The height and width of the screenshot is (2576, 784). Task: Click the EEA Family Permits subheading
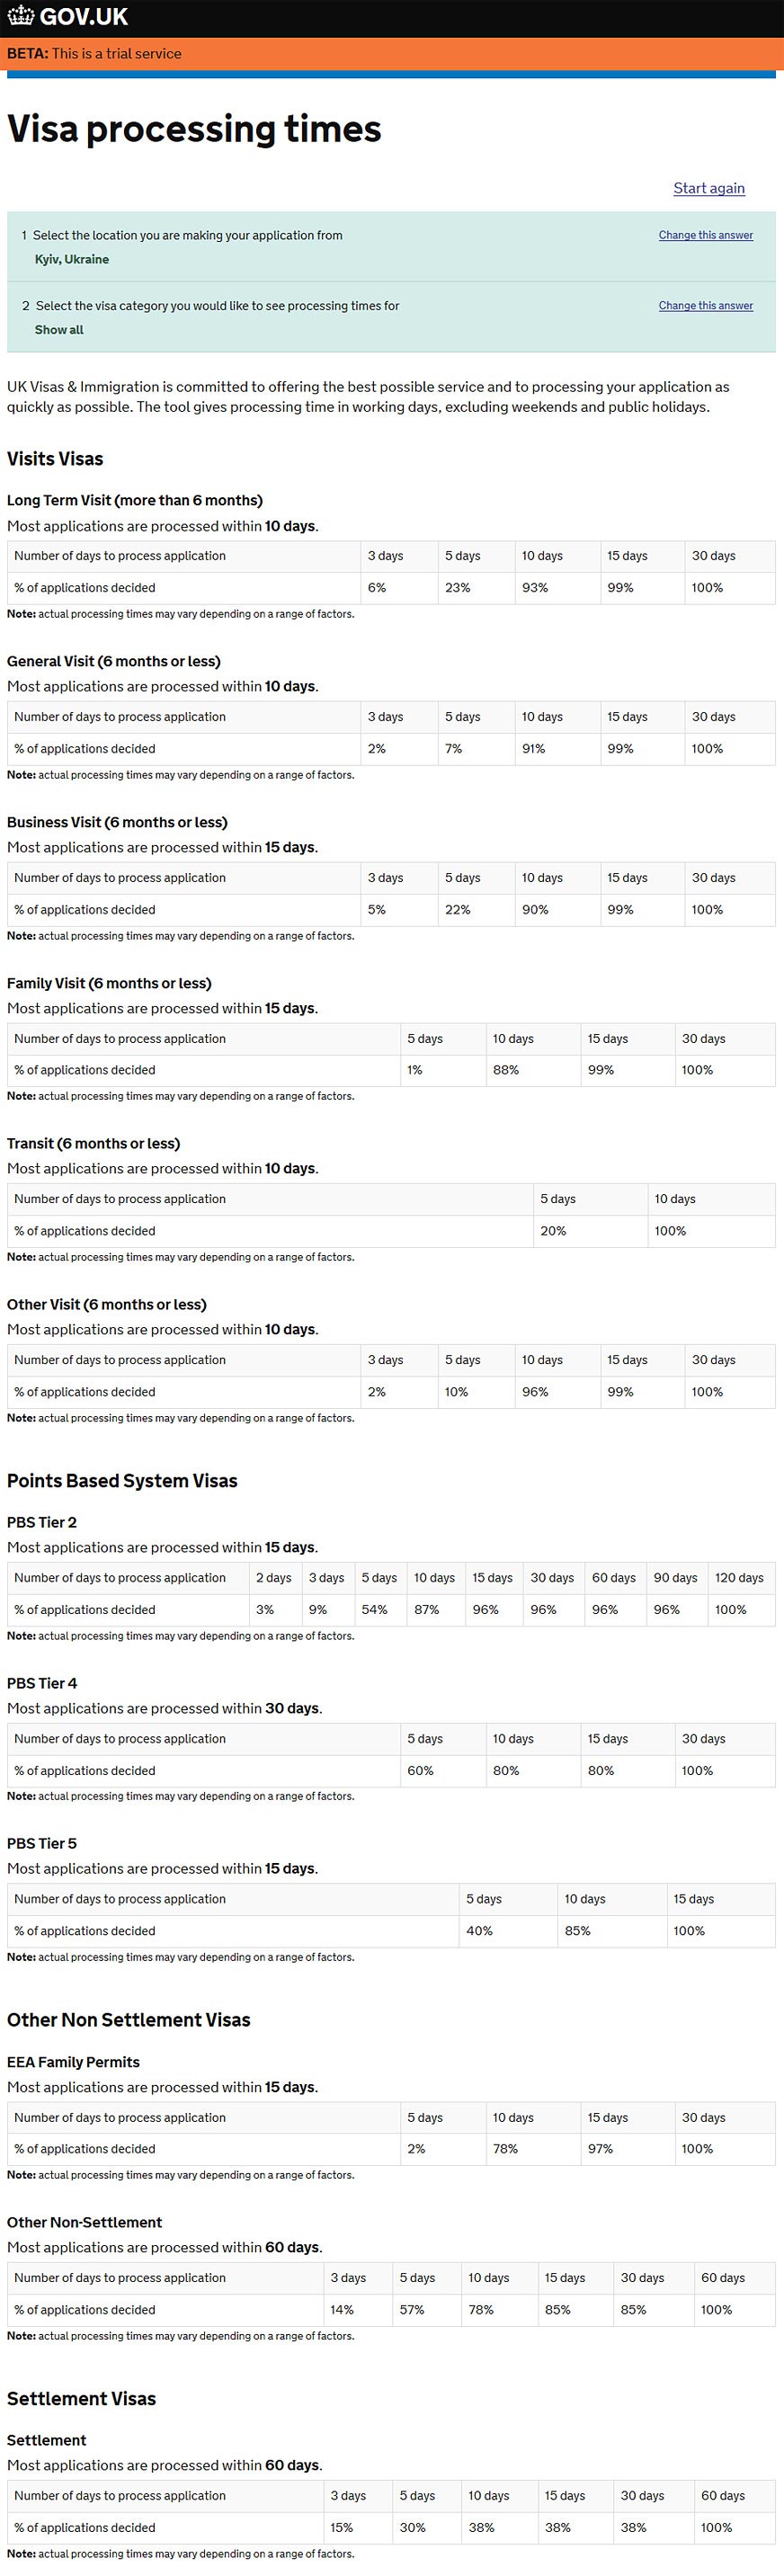point(73,2062)
